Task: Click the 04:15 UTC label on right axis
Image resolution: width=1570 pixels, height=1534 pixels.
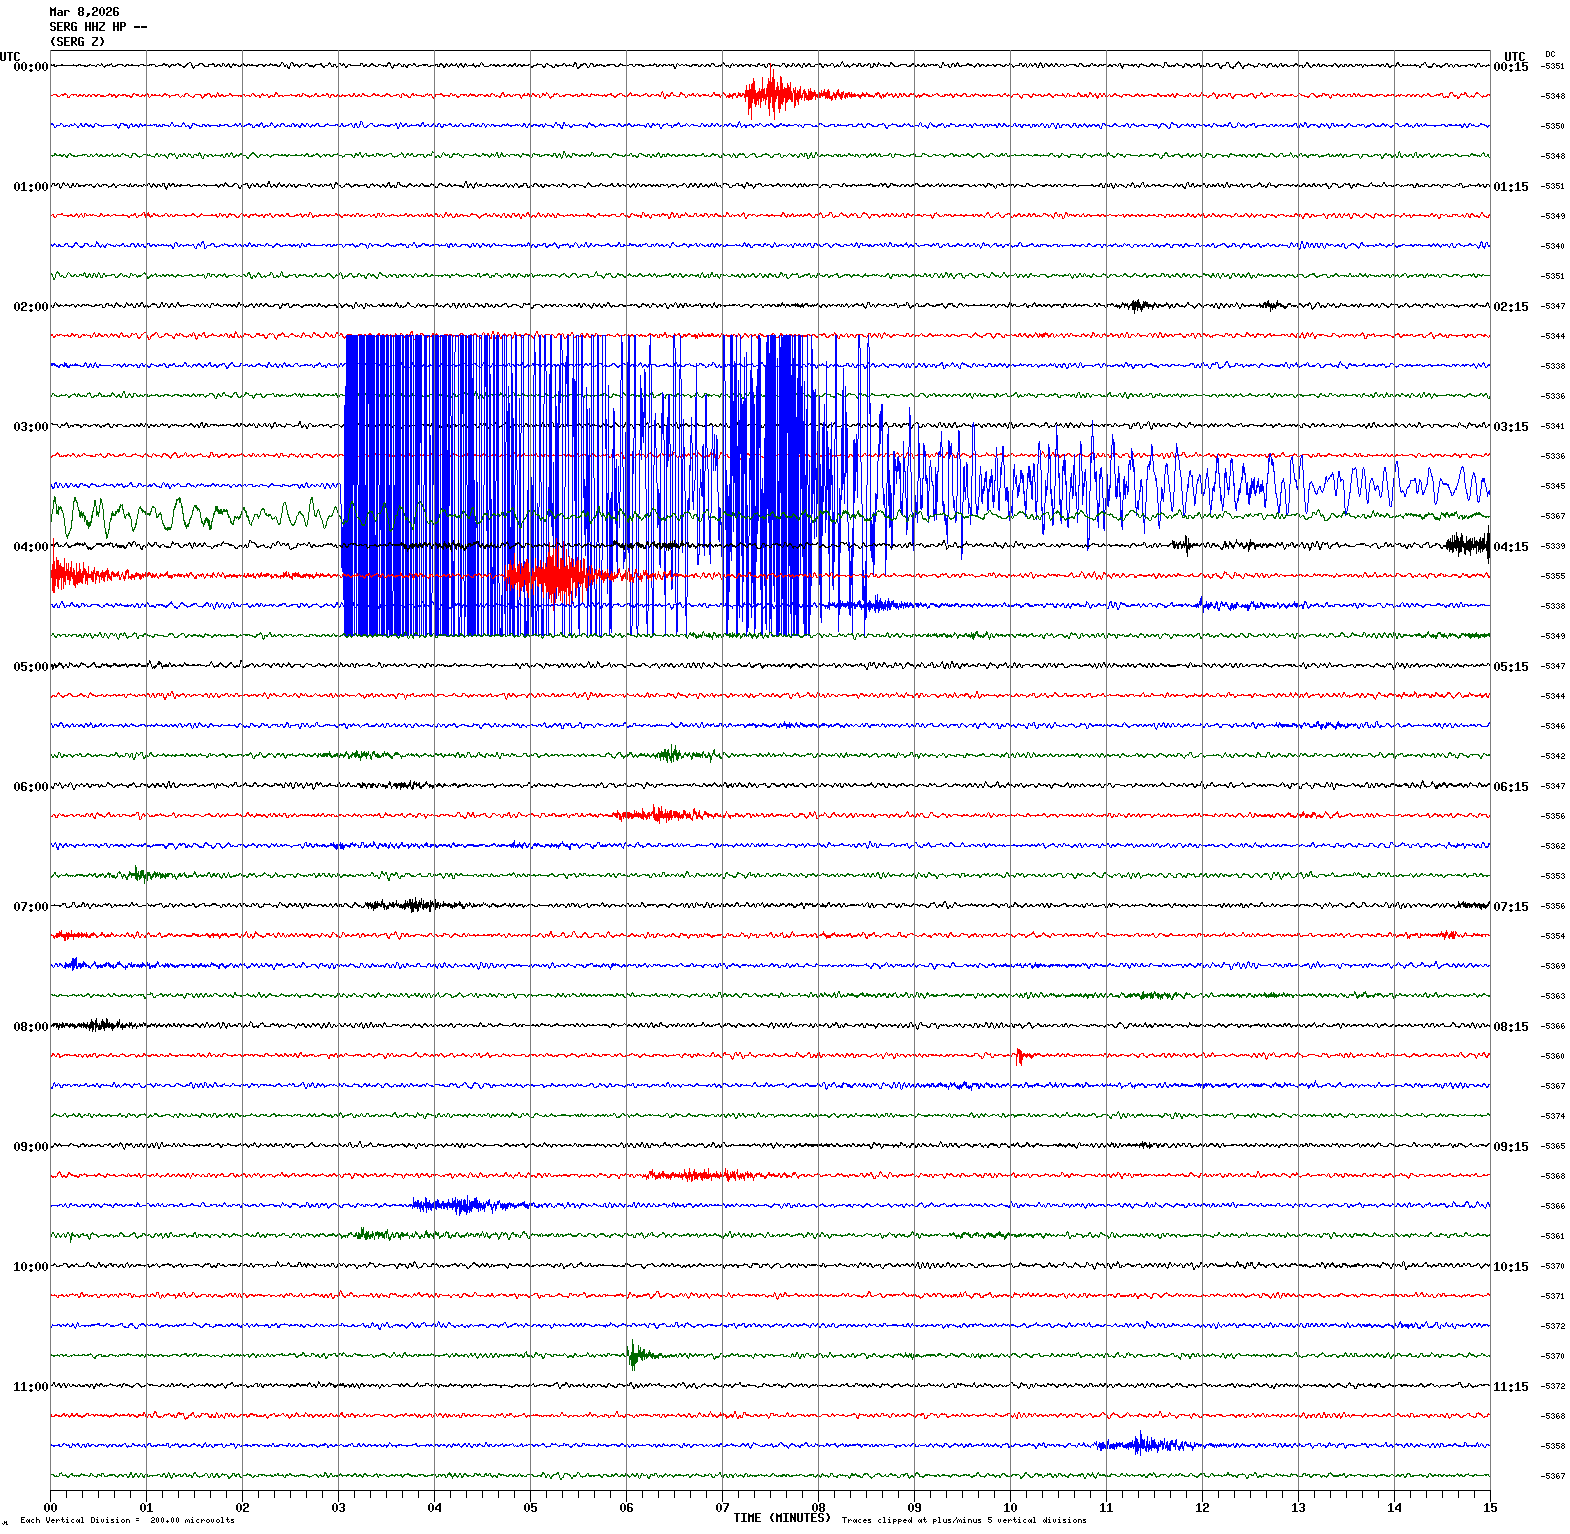Action: pos(1510,547)
